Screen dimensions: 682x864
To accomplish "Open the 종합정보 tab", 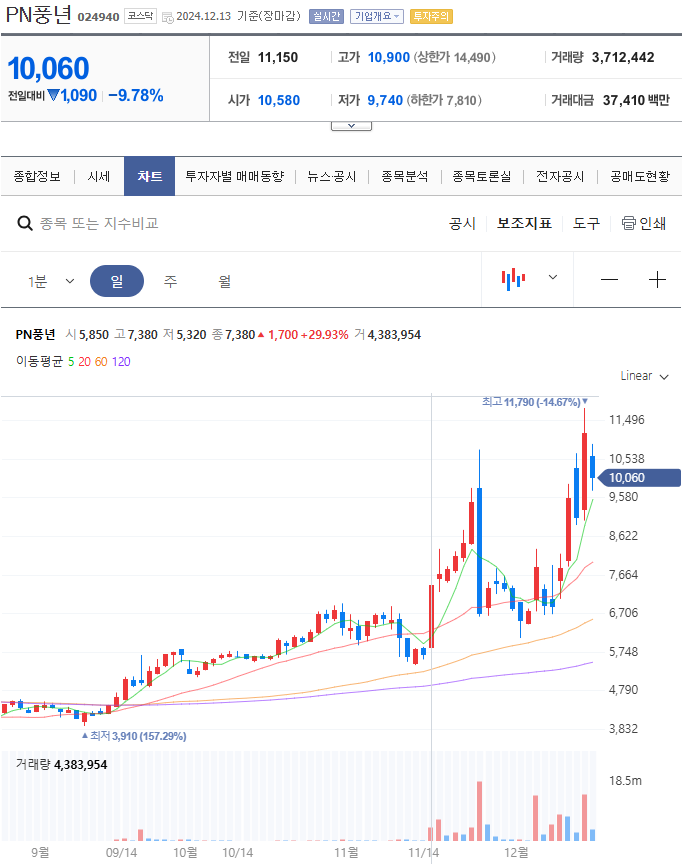I will (x=37, y=176).
